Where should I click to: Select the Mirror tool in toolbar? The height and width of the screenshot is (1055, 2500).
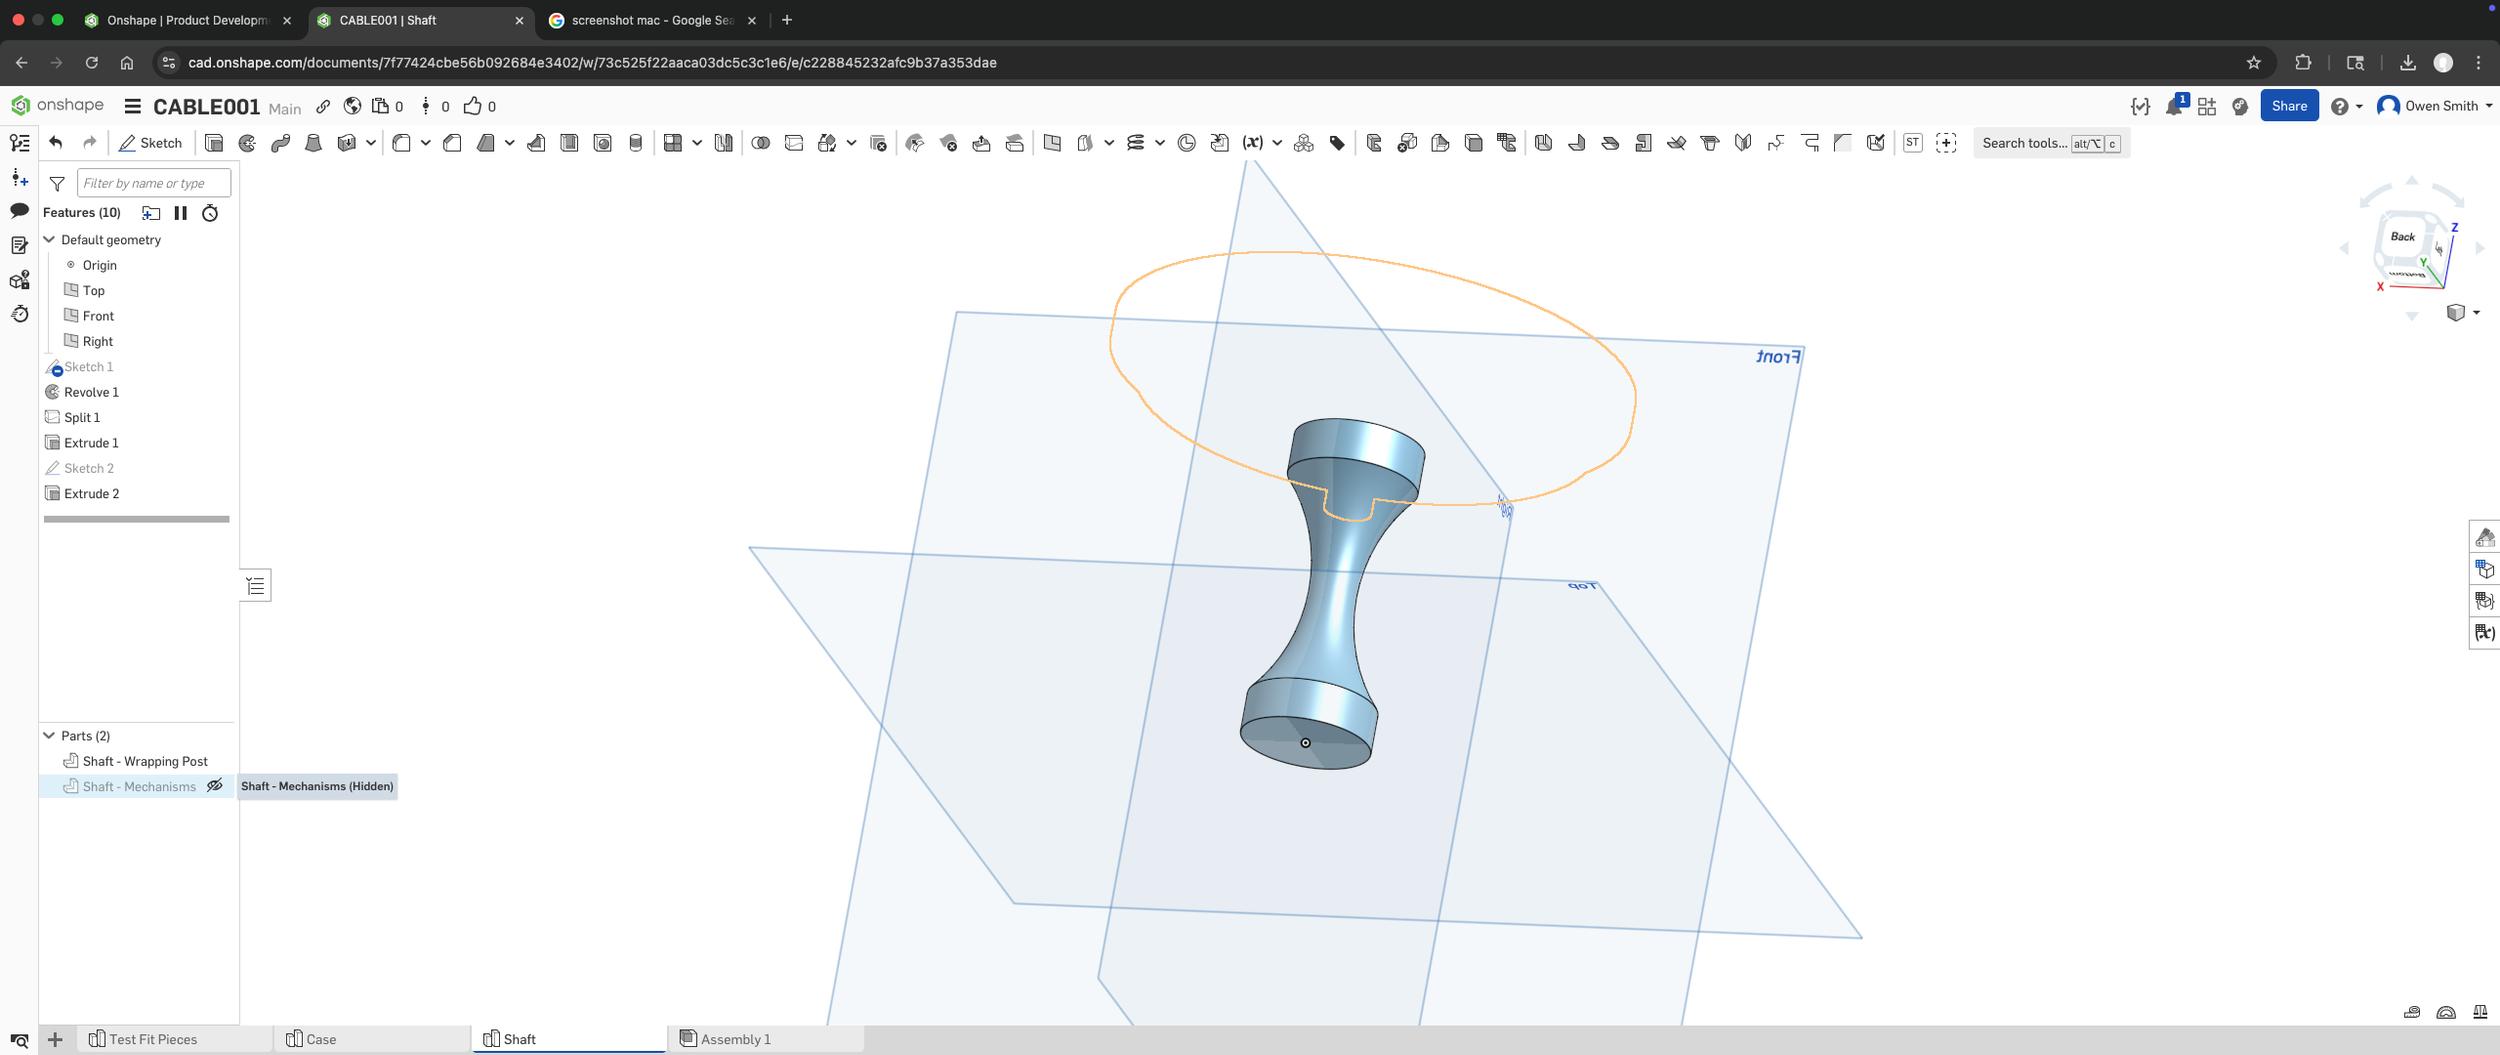(723, 143)
